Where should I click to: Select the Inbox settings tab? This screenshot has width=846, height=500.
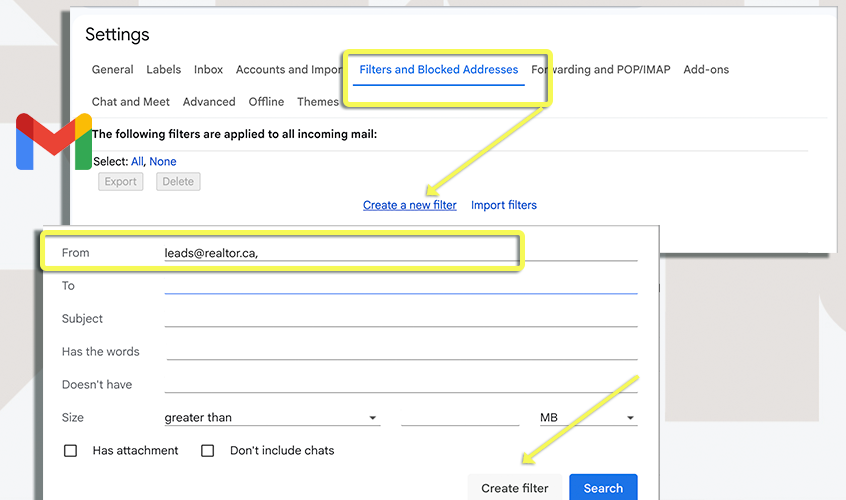[208, 70]
